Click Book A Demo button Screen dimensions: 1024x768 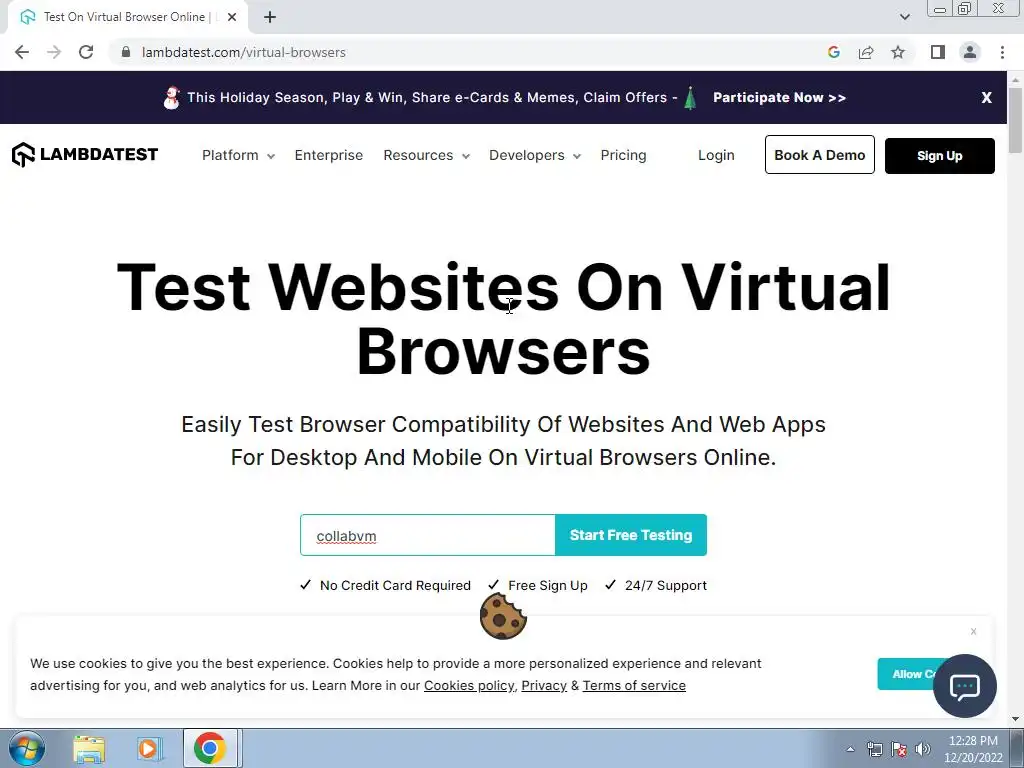[820, 155]
